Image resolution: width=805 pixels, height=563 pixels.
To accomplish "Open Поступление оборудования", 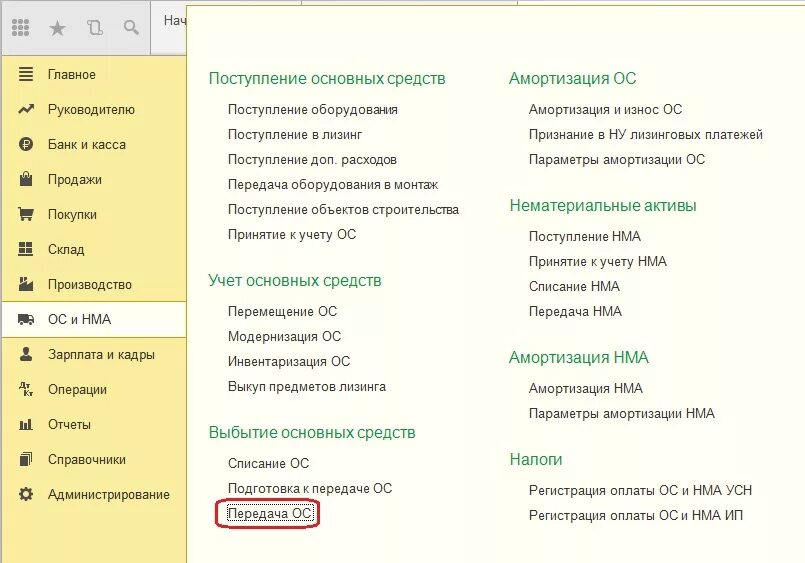I will coord(313,110).
